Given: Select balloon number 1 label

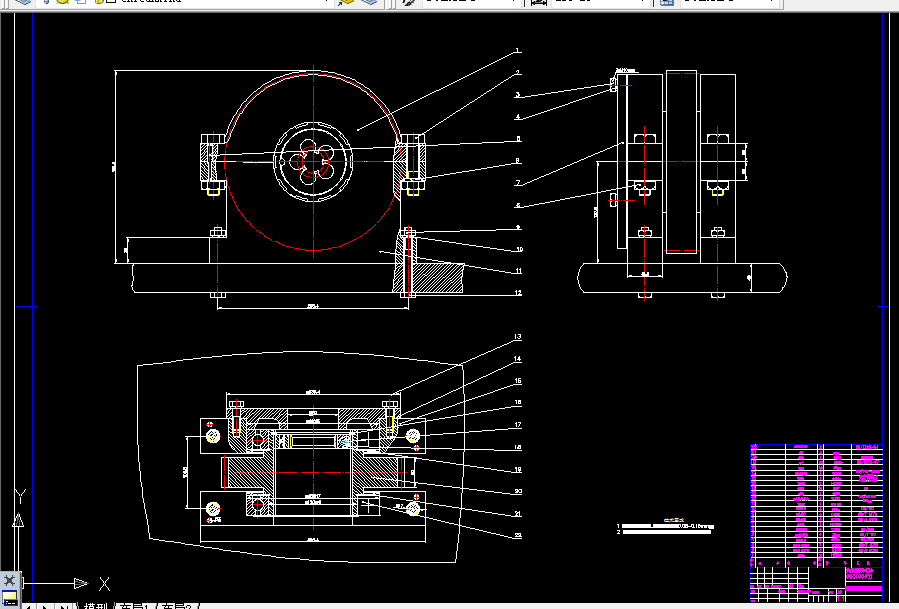Looking at the screenshot, I should tap(518, 50).
